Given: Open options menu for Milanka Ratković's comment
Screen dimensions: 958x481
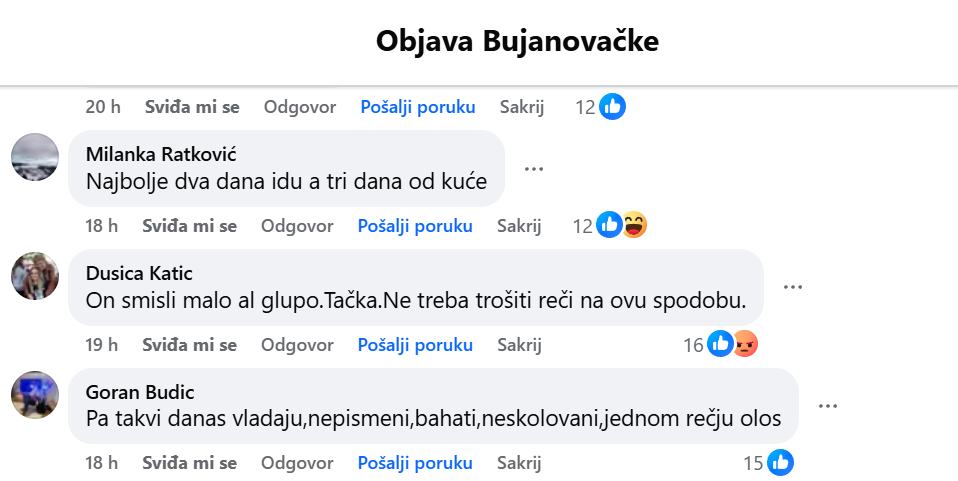Looking at the screenshot, I should click(534, 169).
